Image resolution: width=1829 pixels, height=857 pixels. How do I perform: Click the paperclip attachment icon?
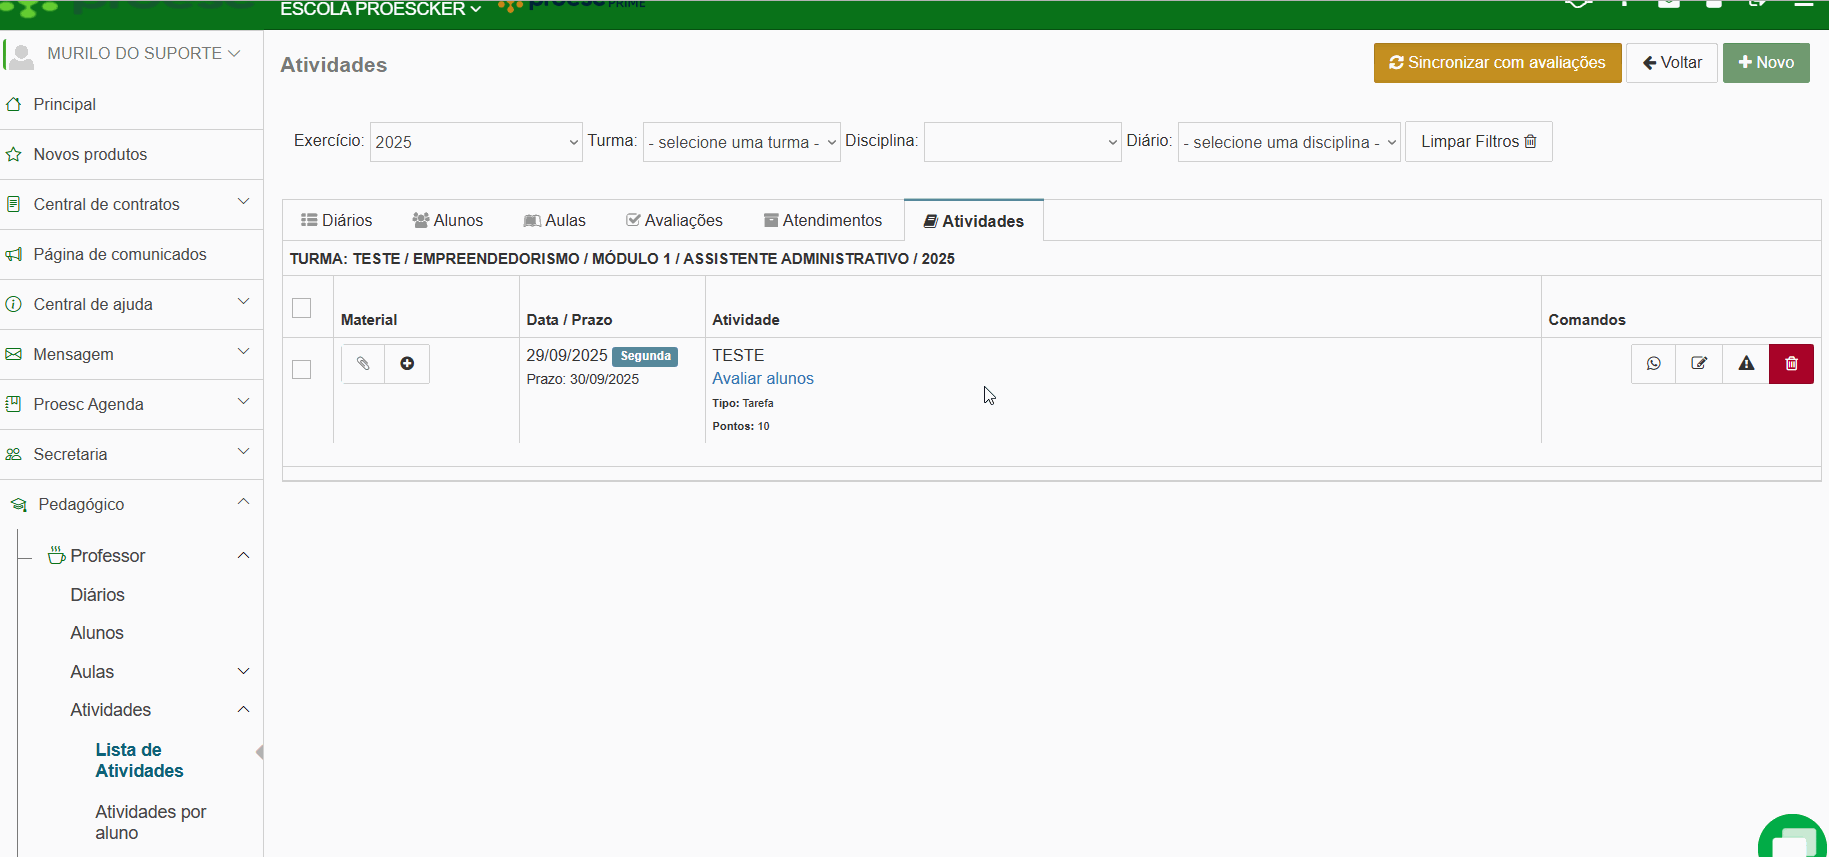point(363,364)
